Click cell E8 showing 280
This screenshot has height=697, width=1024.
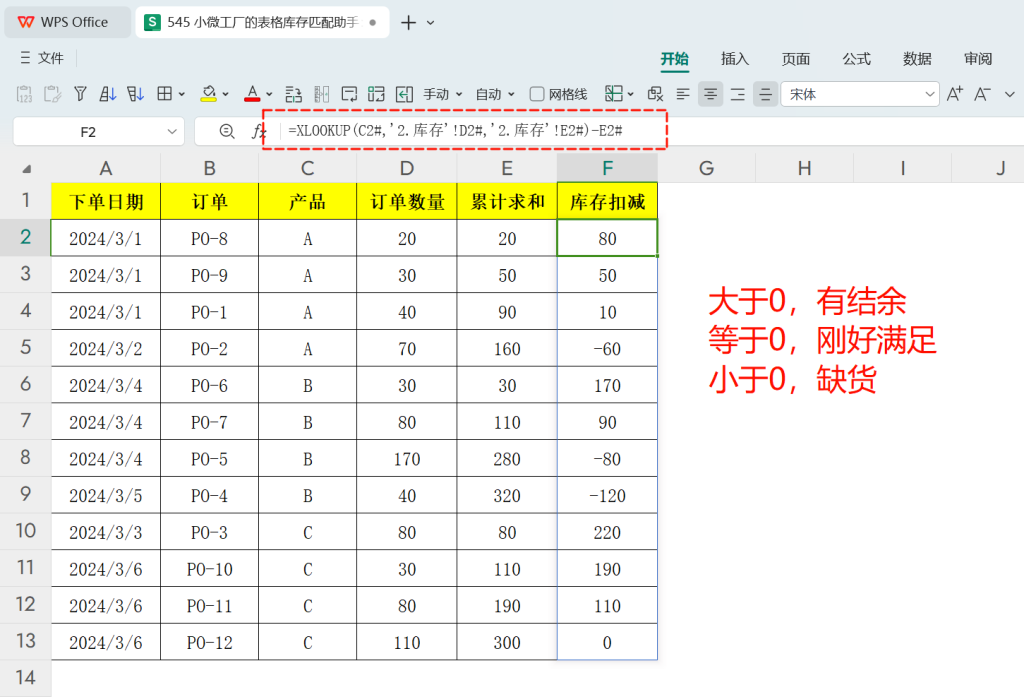click(507, 459)
